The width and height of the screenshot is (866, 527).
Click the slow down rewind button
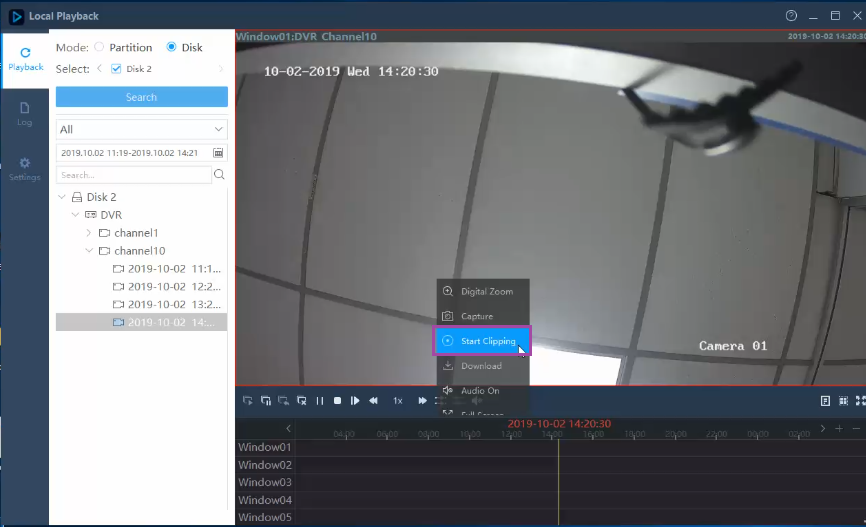pos(374,400)
